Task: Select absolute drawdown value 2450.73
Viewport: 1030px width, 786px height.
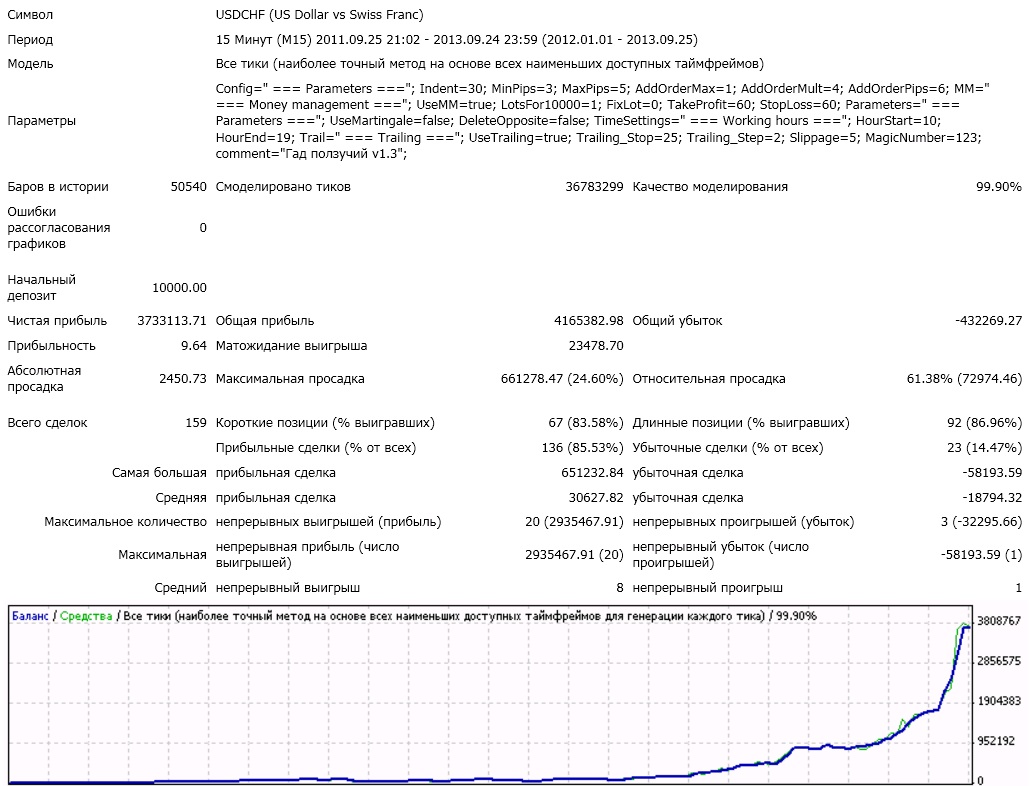Action: pyautogui.click(x=183, y=378)
